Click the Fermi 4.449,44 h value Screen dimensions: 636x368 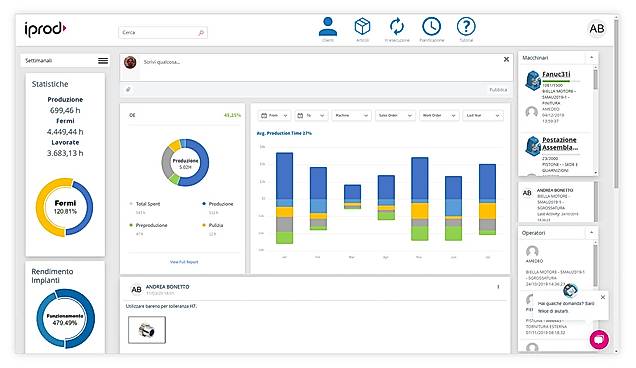click(x=65, y=132)
